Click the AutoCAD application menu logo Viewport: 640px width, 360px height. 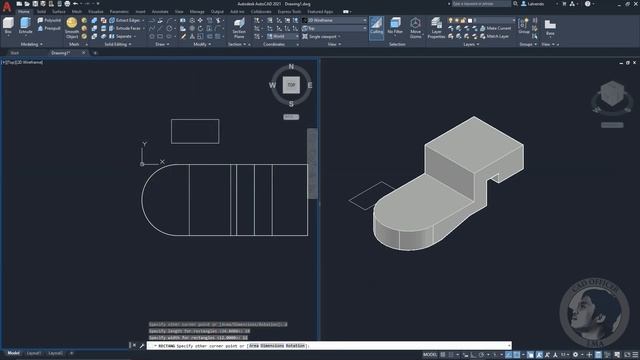point(7,6)
